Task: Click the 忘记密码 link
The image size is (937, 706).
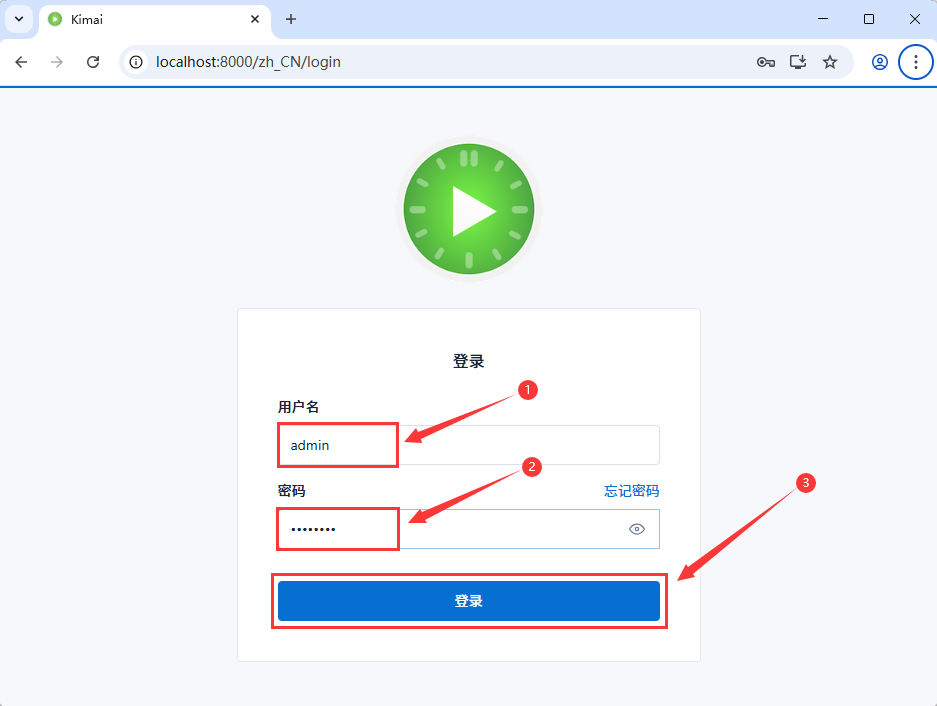Action: (x=632, y=491)
